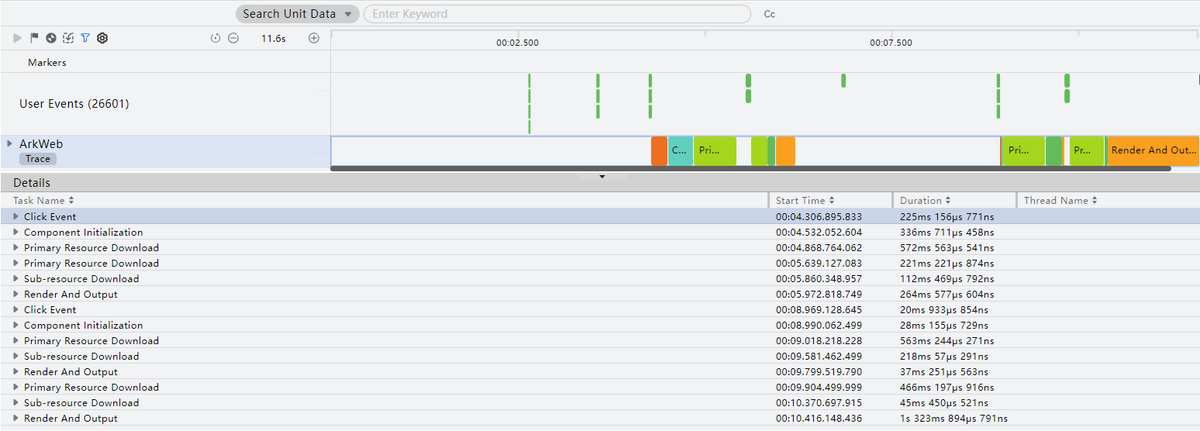1200x431 pixels.
Task: Open settings via the gear icon
Action: pos(102,38)
